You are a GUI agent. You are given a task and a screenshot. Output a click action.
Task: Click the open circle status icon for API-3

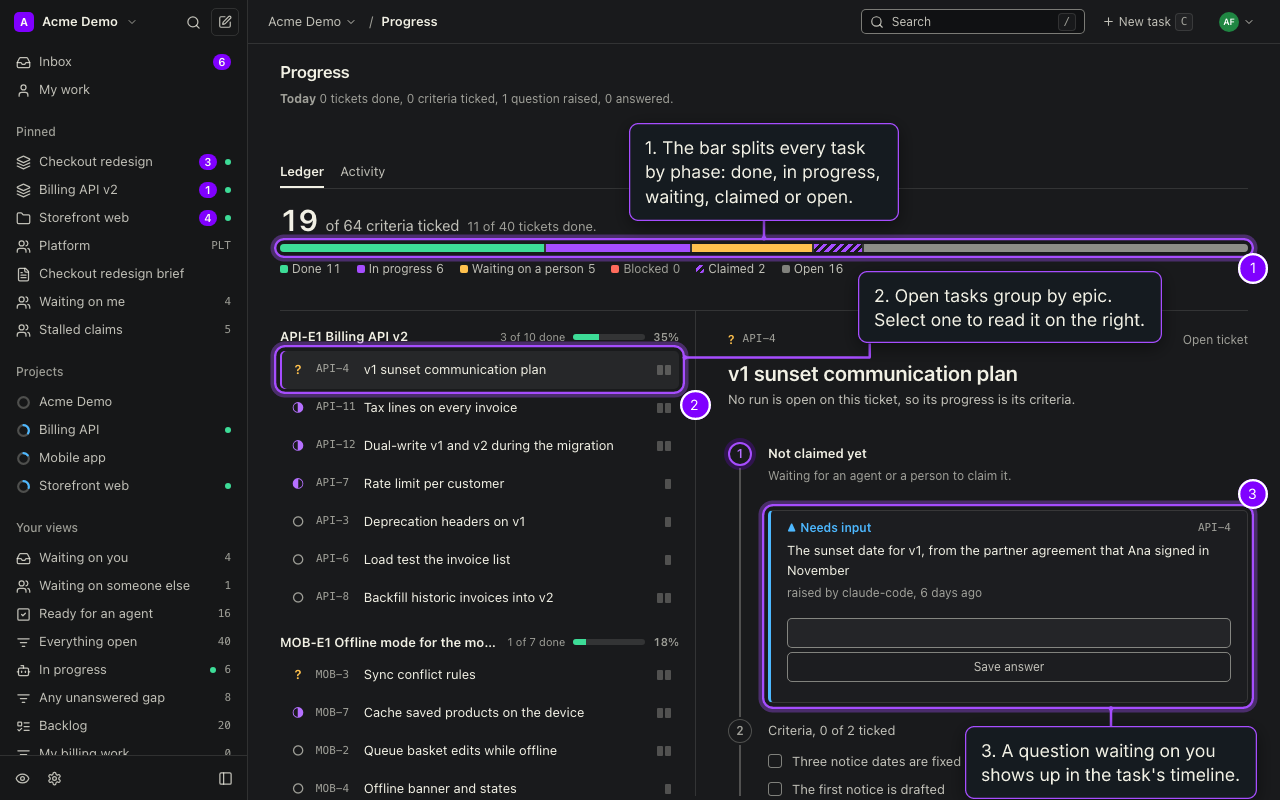298,522
